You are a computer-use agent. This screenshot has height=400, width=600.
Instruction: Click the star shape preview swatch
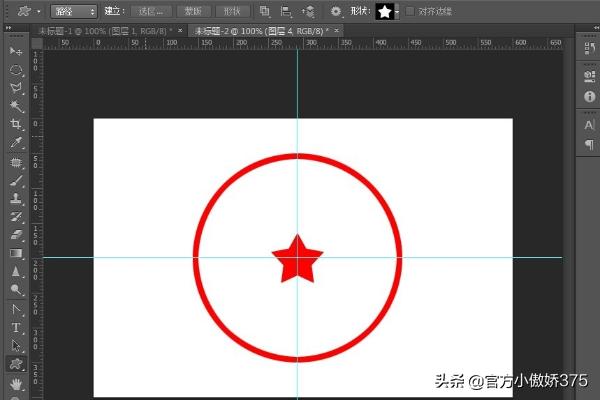coord(385,12)
